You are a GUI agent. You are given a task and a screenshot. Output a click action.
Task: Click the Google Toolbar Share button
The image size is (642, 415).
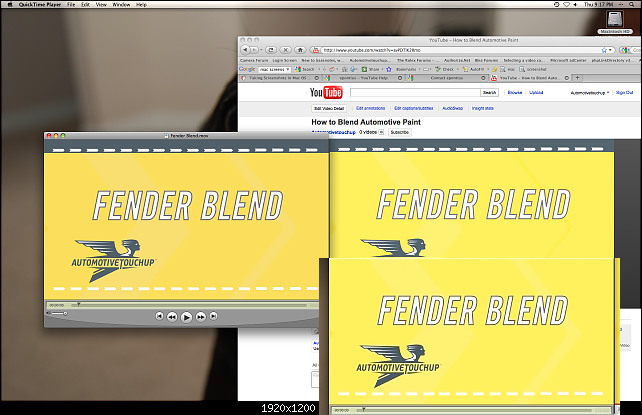(x=370, y=69)
